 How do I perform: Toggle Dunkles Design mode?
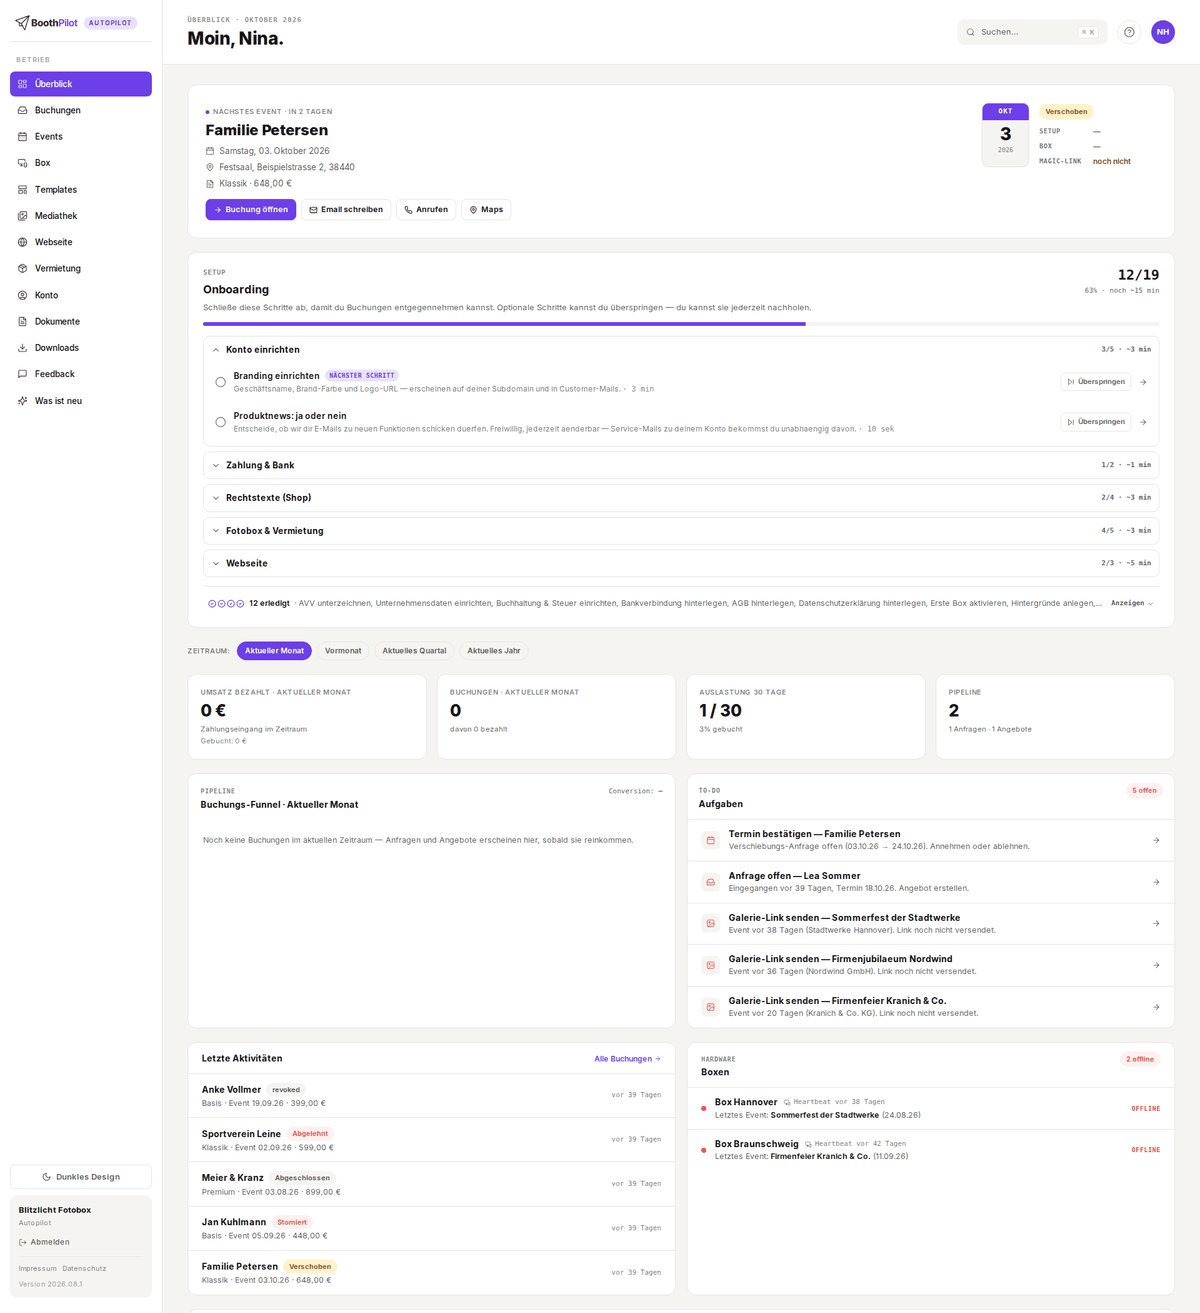pos(81,1176)
